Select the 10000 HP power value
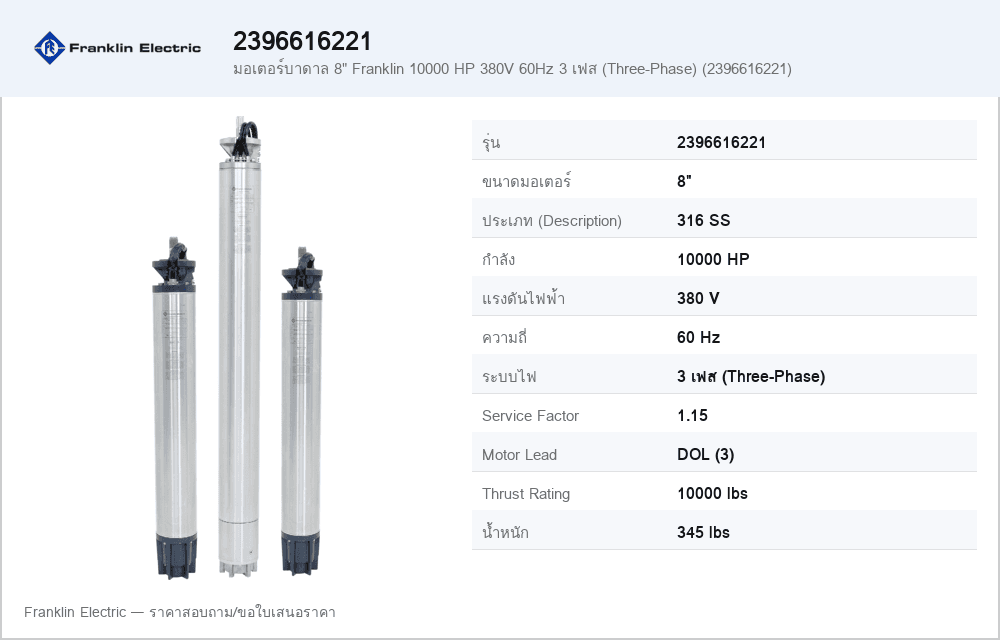1000x640 pixels. click(713, 259)
